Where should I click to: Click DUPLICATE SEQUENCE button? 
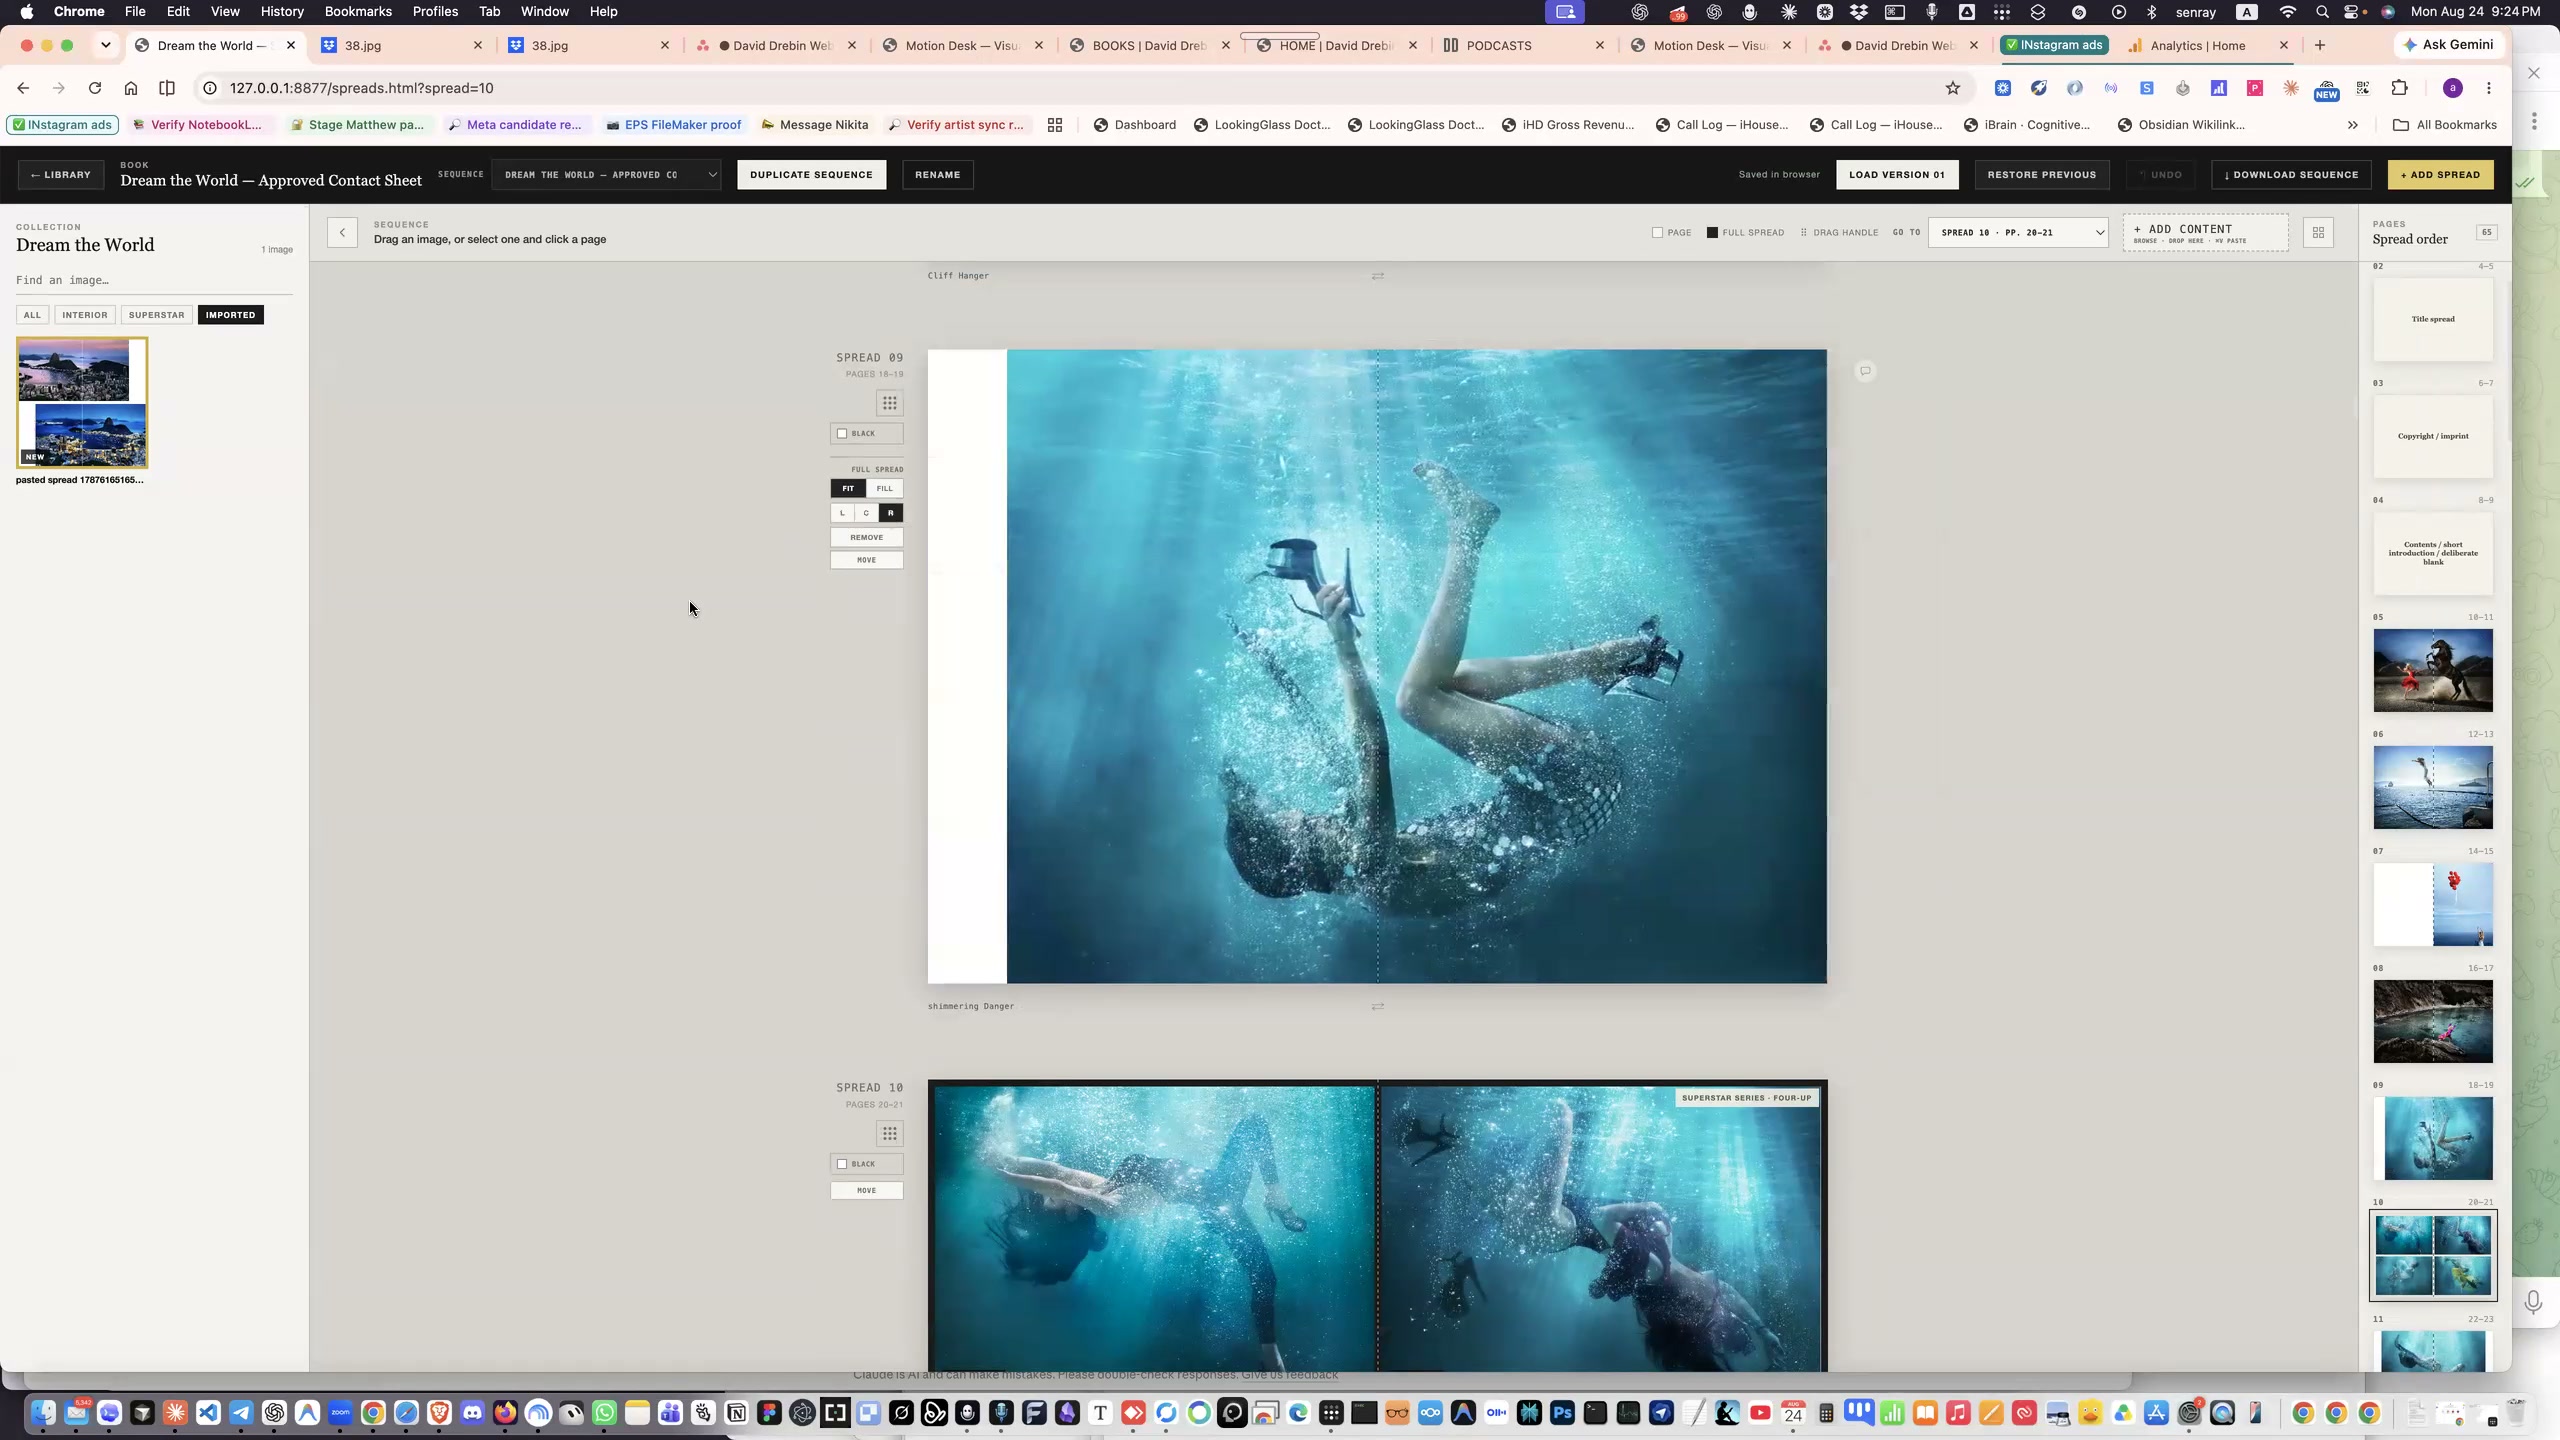[x=811, y=175]
